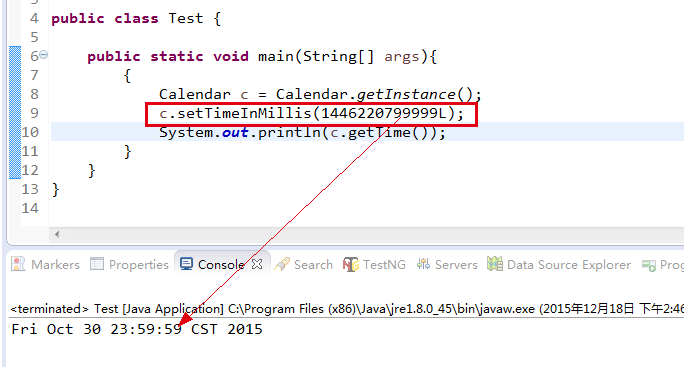Image resolution: width=684 pixels, height=367 pixels.
Task: Click the Progress view icon
Action: coord(649,265)
